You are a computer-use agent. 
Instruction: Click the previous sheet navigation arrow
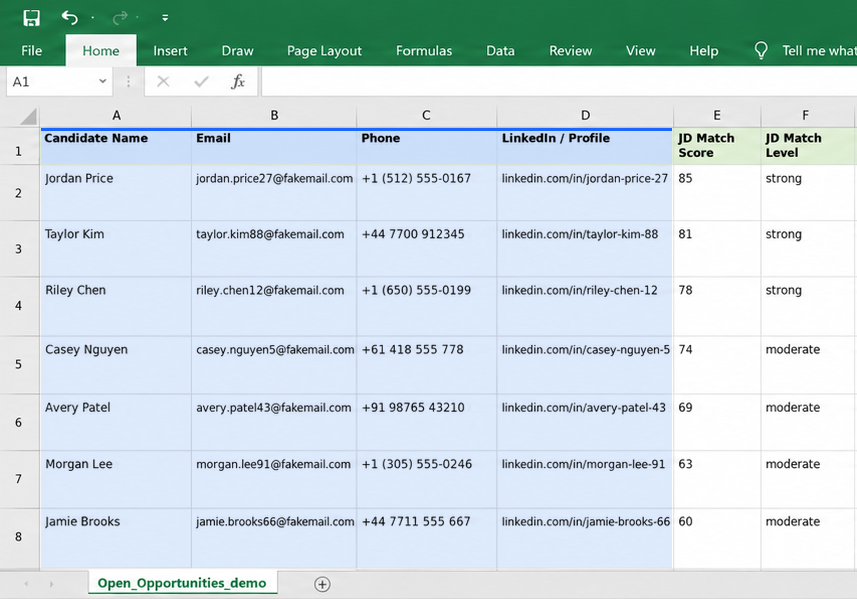coord(26,584)
